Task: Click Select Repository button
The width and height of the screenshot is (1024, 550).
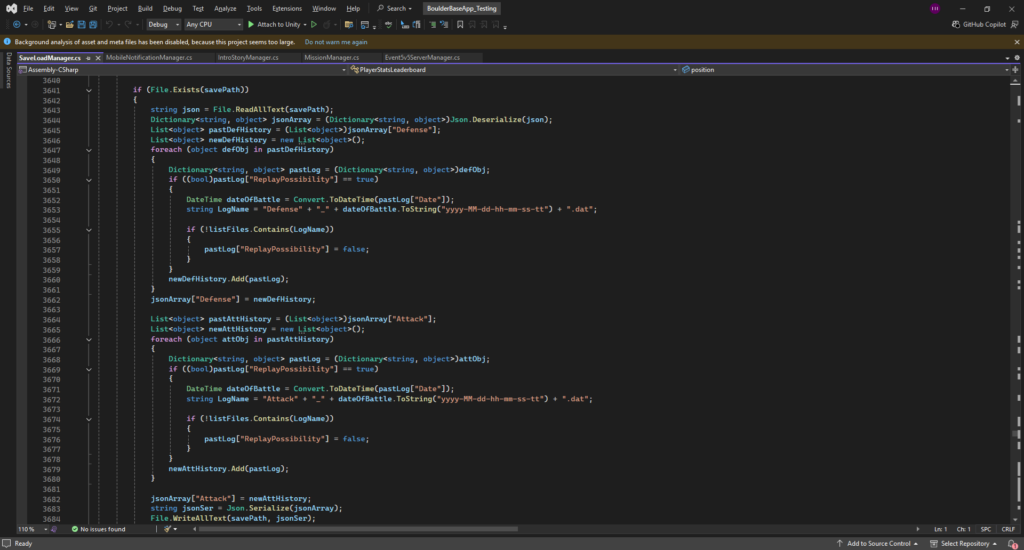Action: click(x=964, y=543)
